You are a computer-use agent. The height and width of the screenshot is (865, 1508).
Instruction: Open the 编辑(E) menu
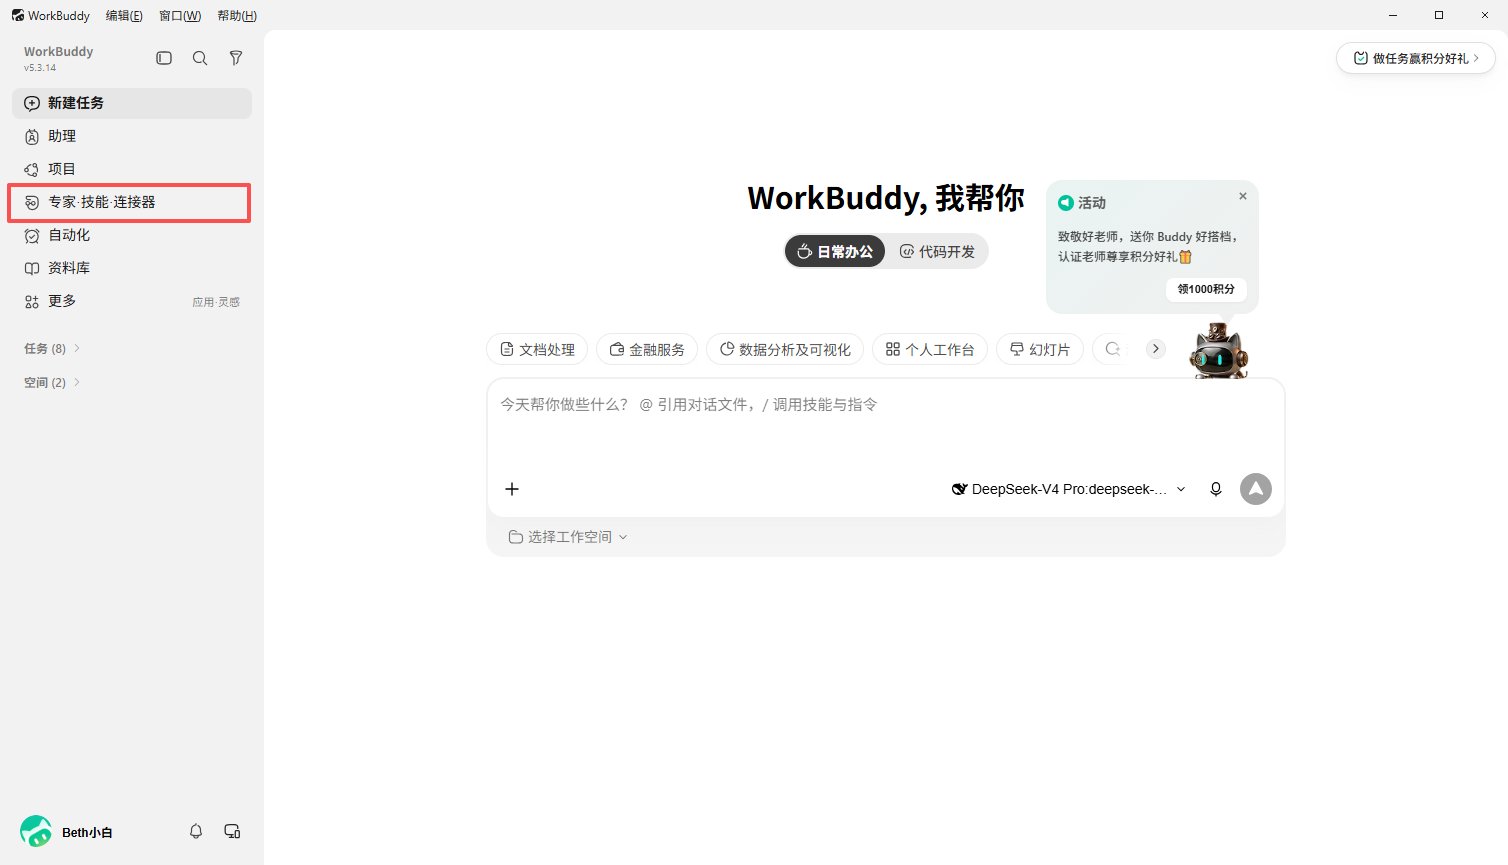click(124, 15)
